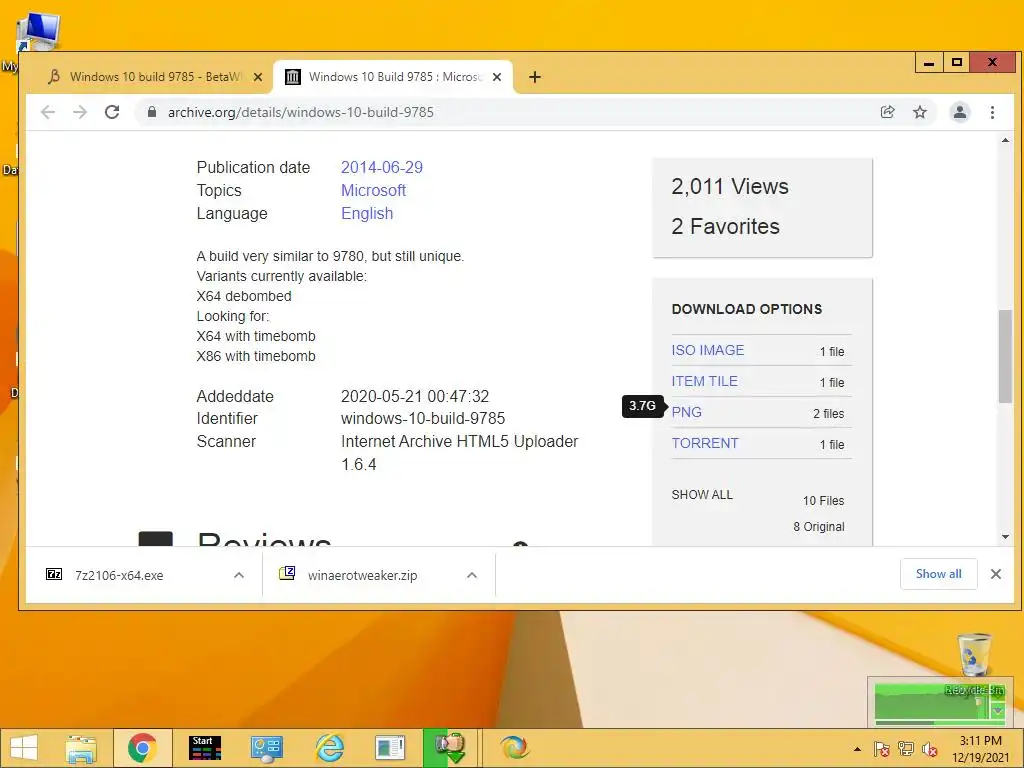Show hidden system tray icons
1024x768 pixels.
[x=857, y=749]
